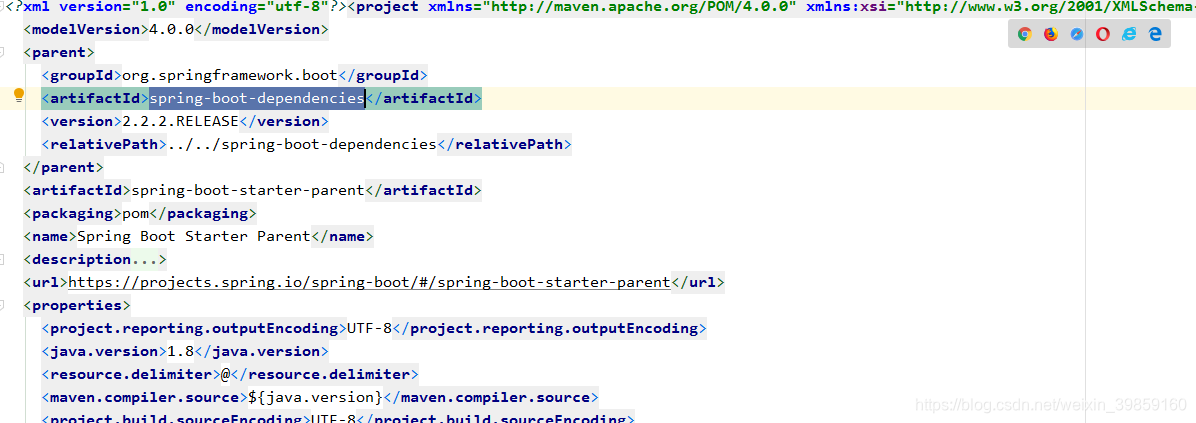Click the opening url tag
1196x423 pixels.
tap(46, 282)
